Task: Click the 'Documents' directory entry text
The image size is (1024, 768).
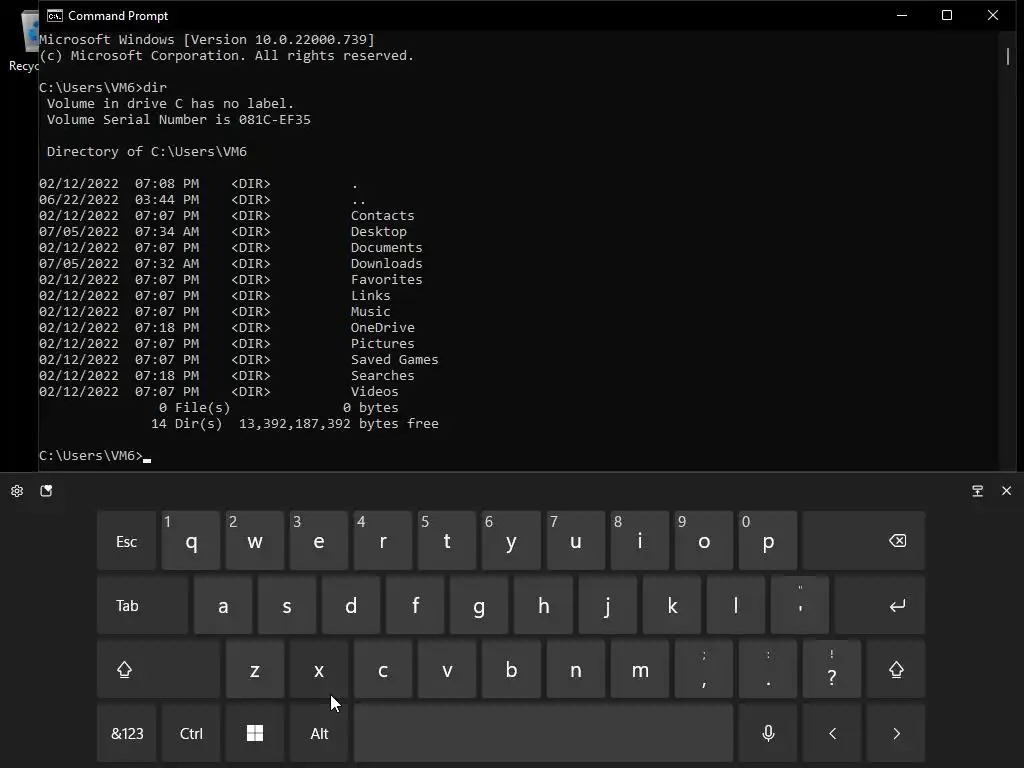Action: (x=387, y=248)
